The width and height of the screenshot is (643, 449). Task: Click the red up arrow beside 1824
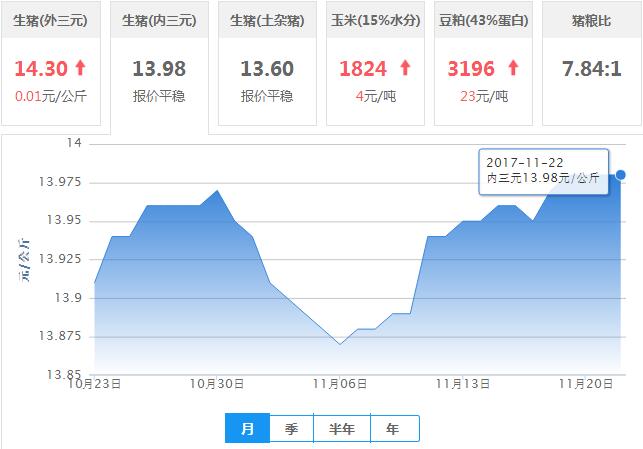[405, 68]
